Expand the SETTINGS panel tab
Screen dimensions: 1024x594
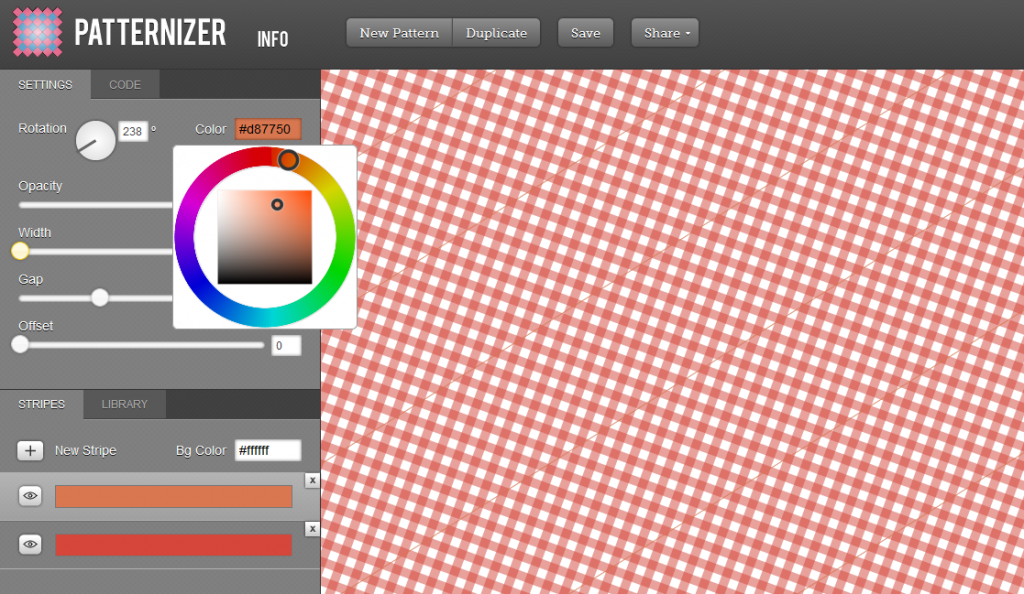44,84
